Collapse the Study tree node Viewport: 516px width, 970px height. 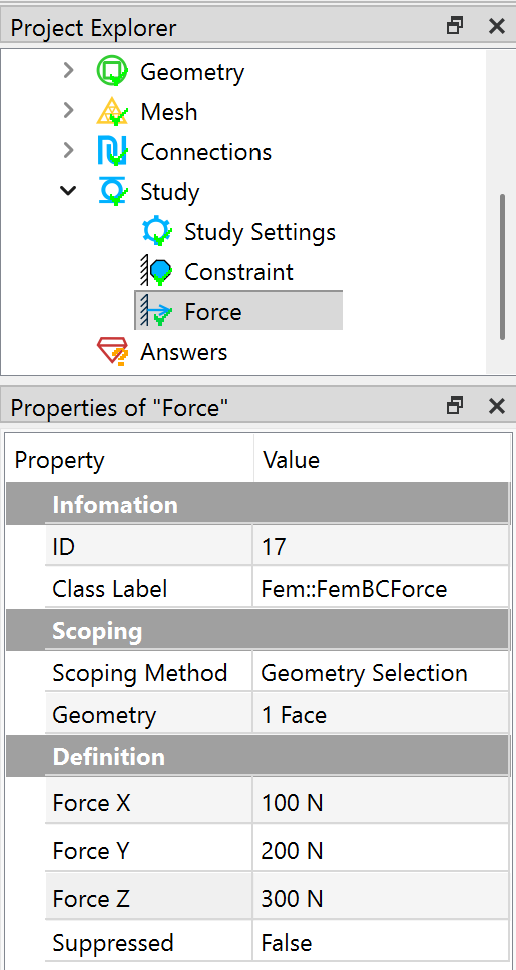coord(68,191)
